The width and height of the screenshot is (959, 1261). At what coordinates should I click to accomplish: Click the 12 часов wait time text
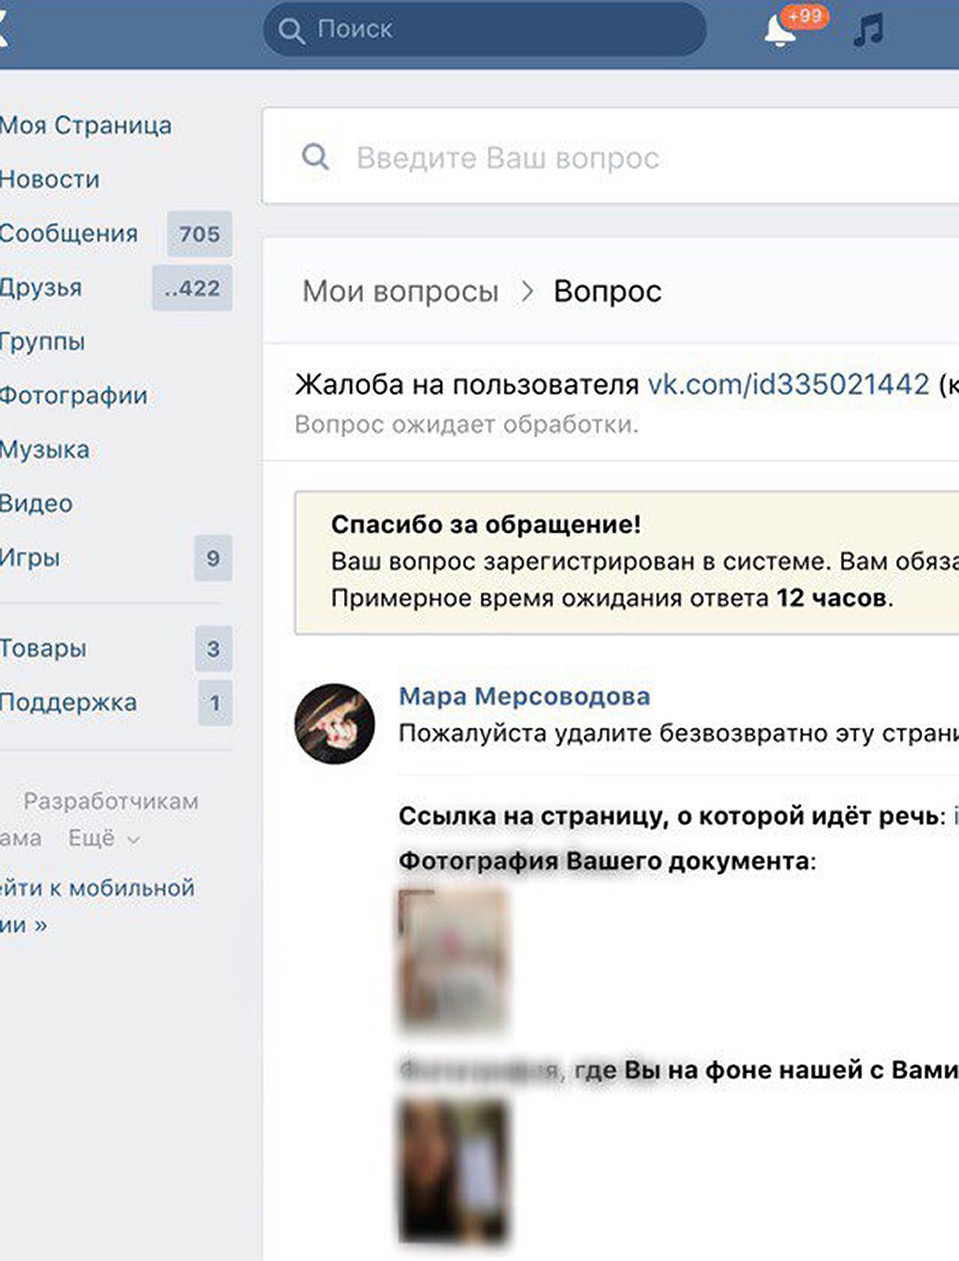(x=831, y=598)
